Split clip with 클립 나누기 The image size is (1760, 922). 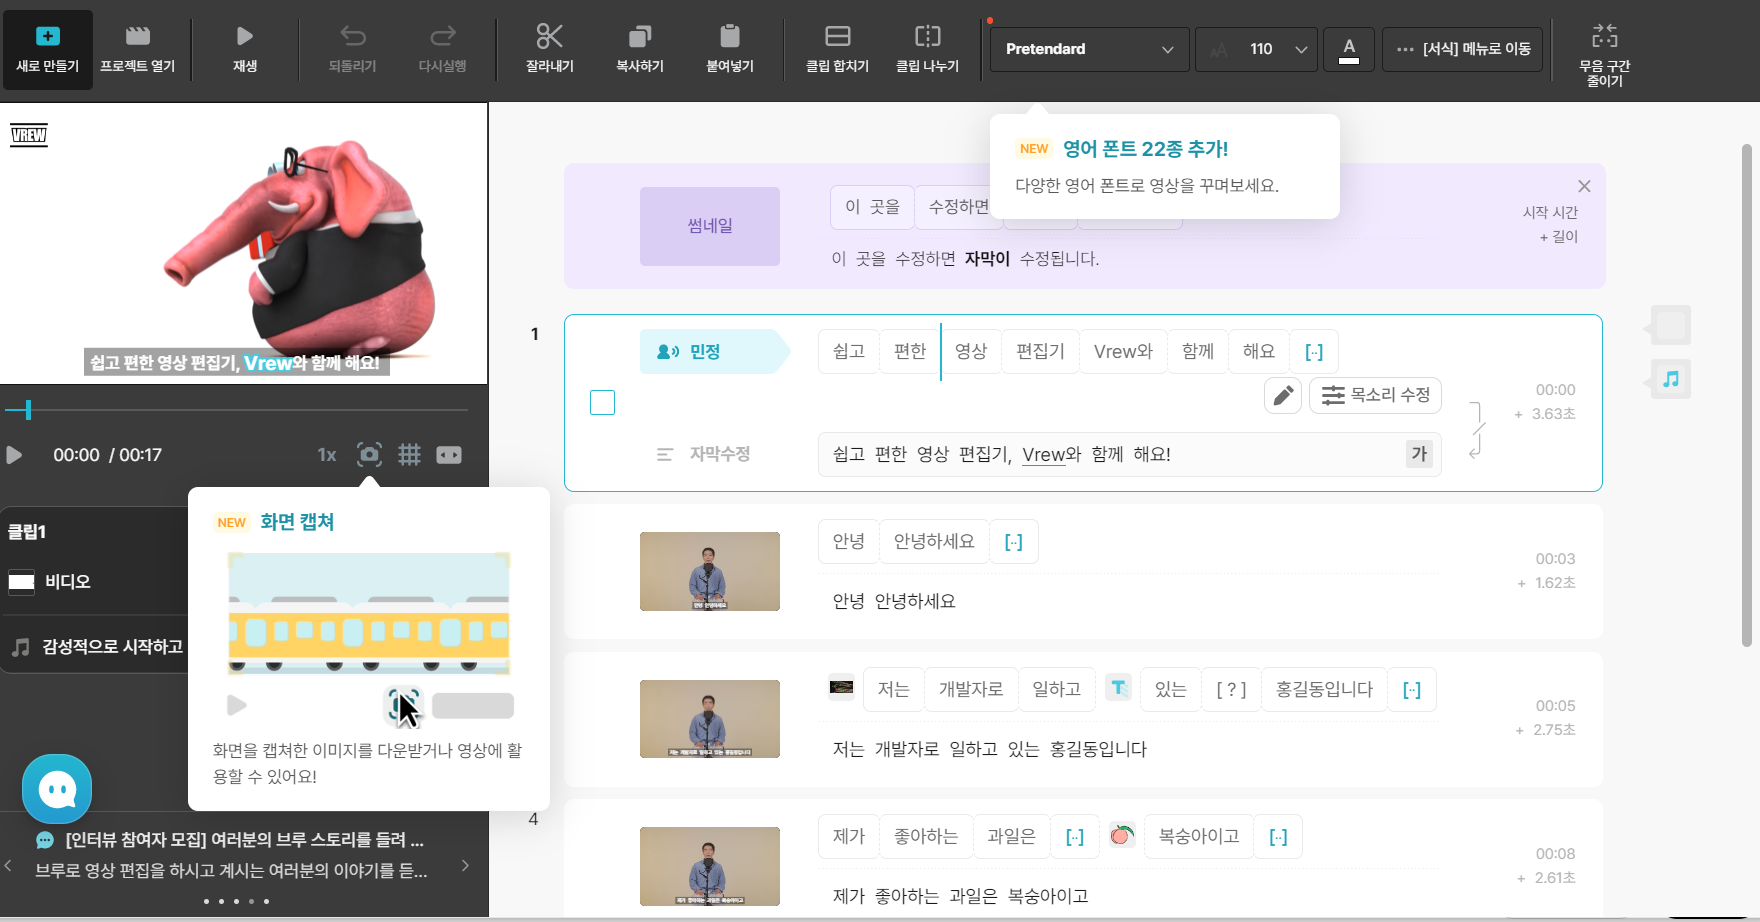tap(927, 49)
